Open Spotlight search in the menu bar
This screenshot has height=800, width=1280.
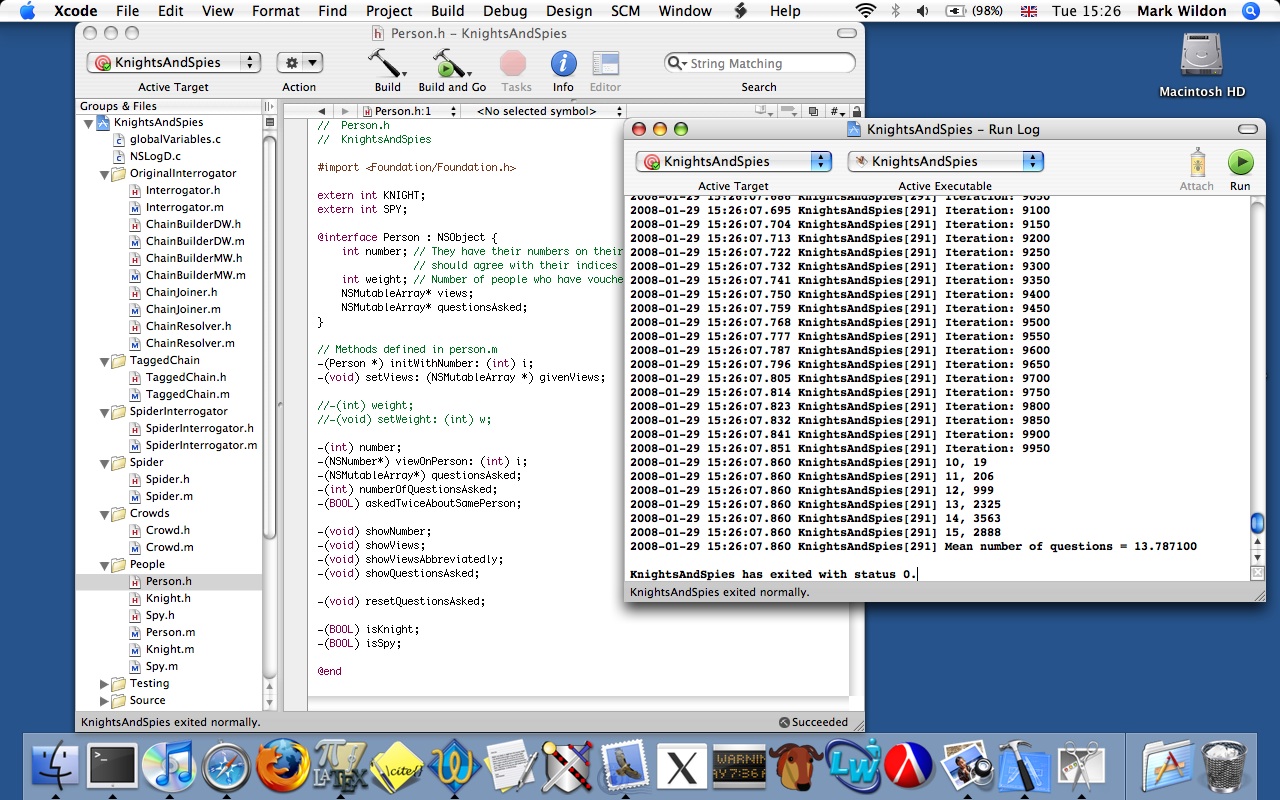tap(1251, 11)
